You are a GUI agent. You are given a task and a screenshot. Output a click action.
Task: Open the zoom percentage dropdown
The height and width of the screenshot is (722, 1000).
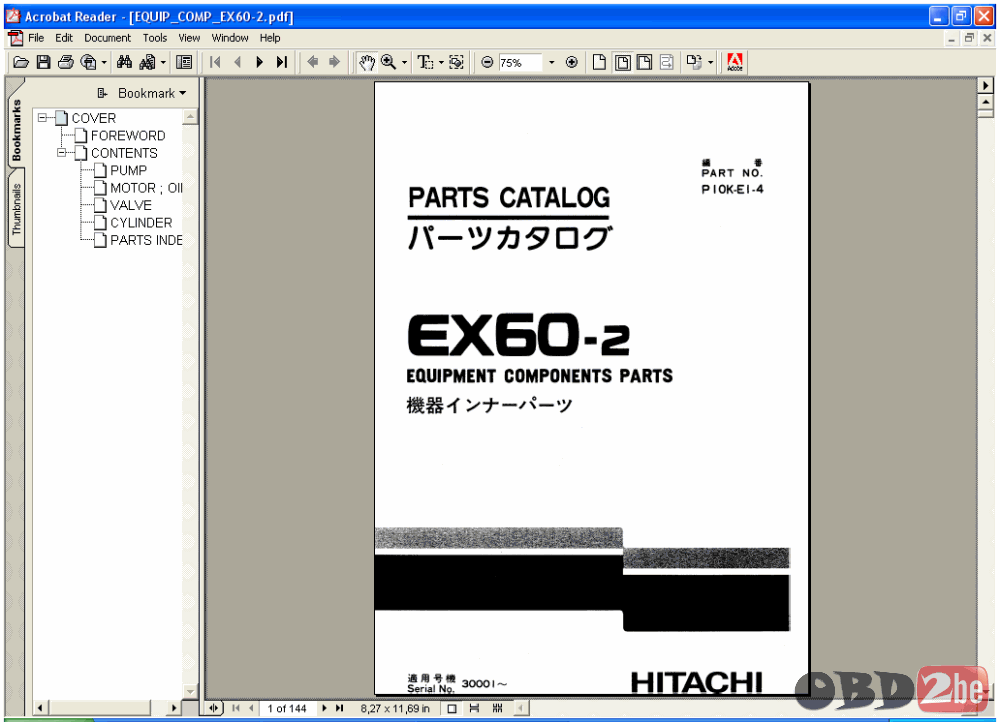click(552, 63)
